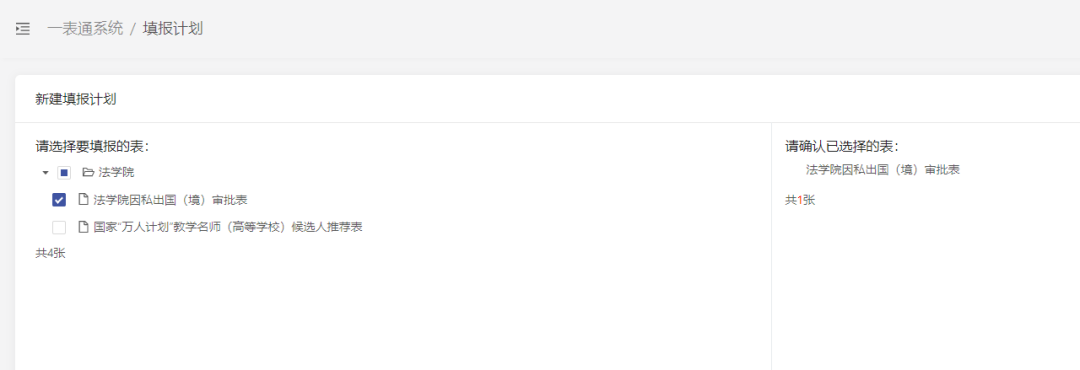Image resolution: width=1080 pixels, height=370 pixels.
Task: Toggle the 法学院 parent checkbox
Action: click(x=64, y=172)
